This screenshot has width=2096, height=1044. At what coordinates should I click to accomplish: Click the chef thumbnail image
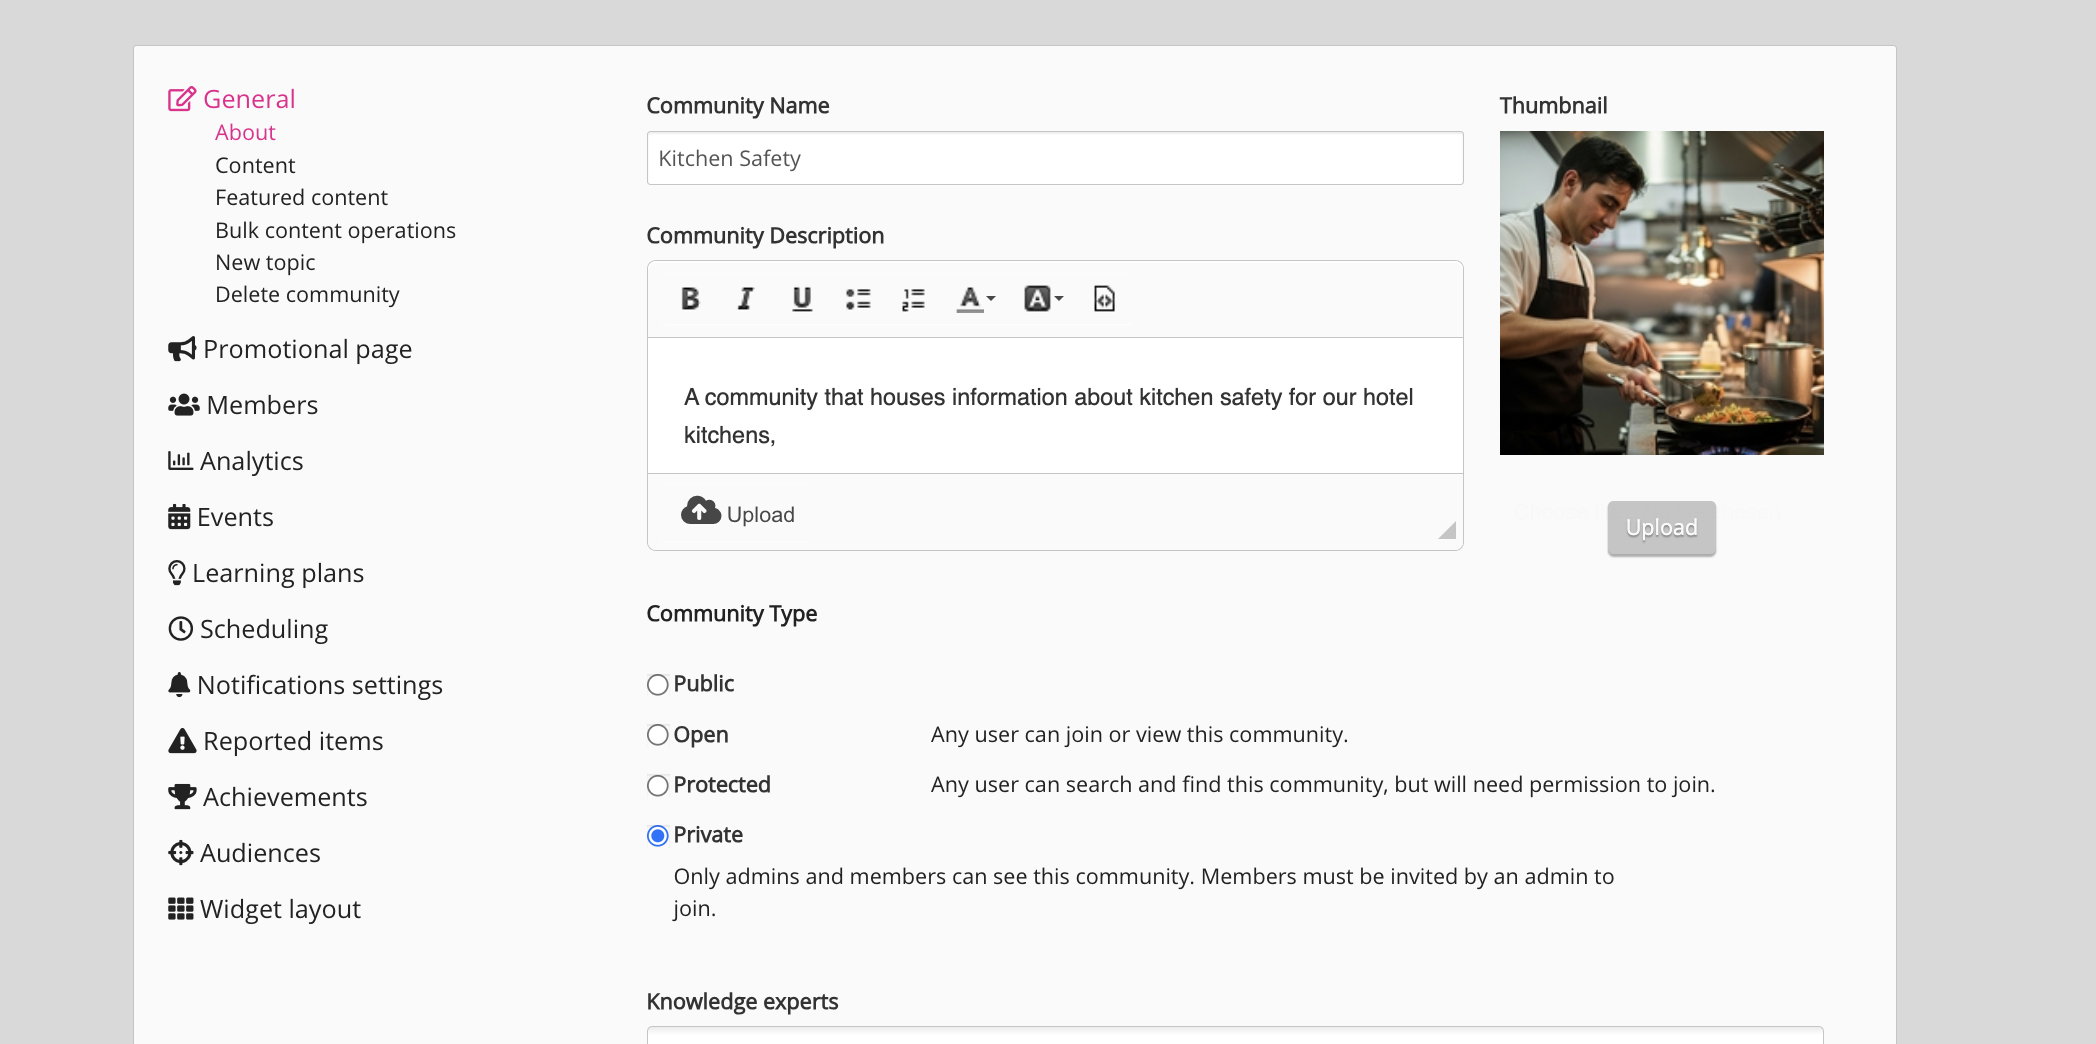[1661, 293]
